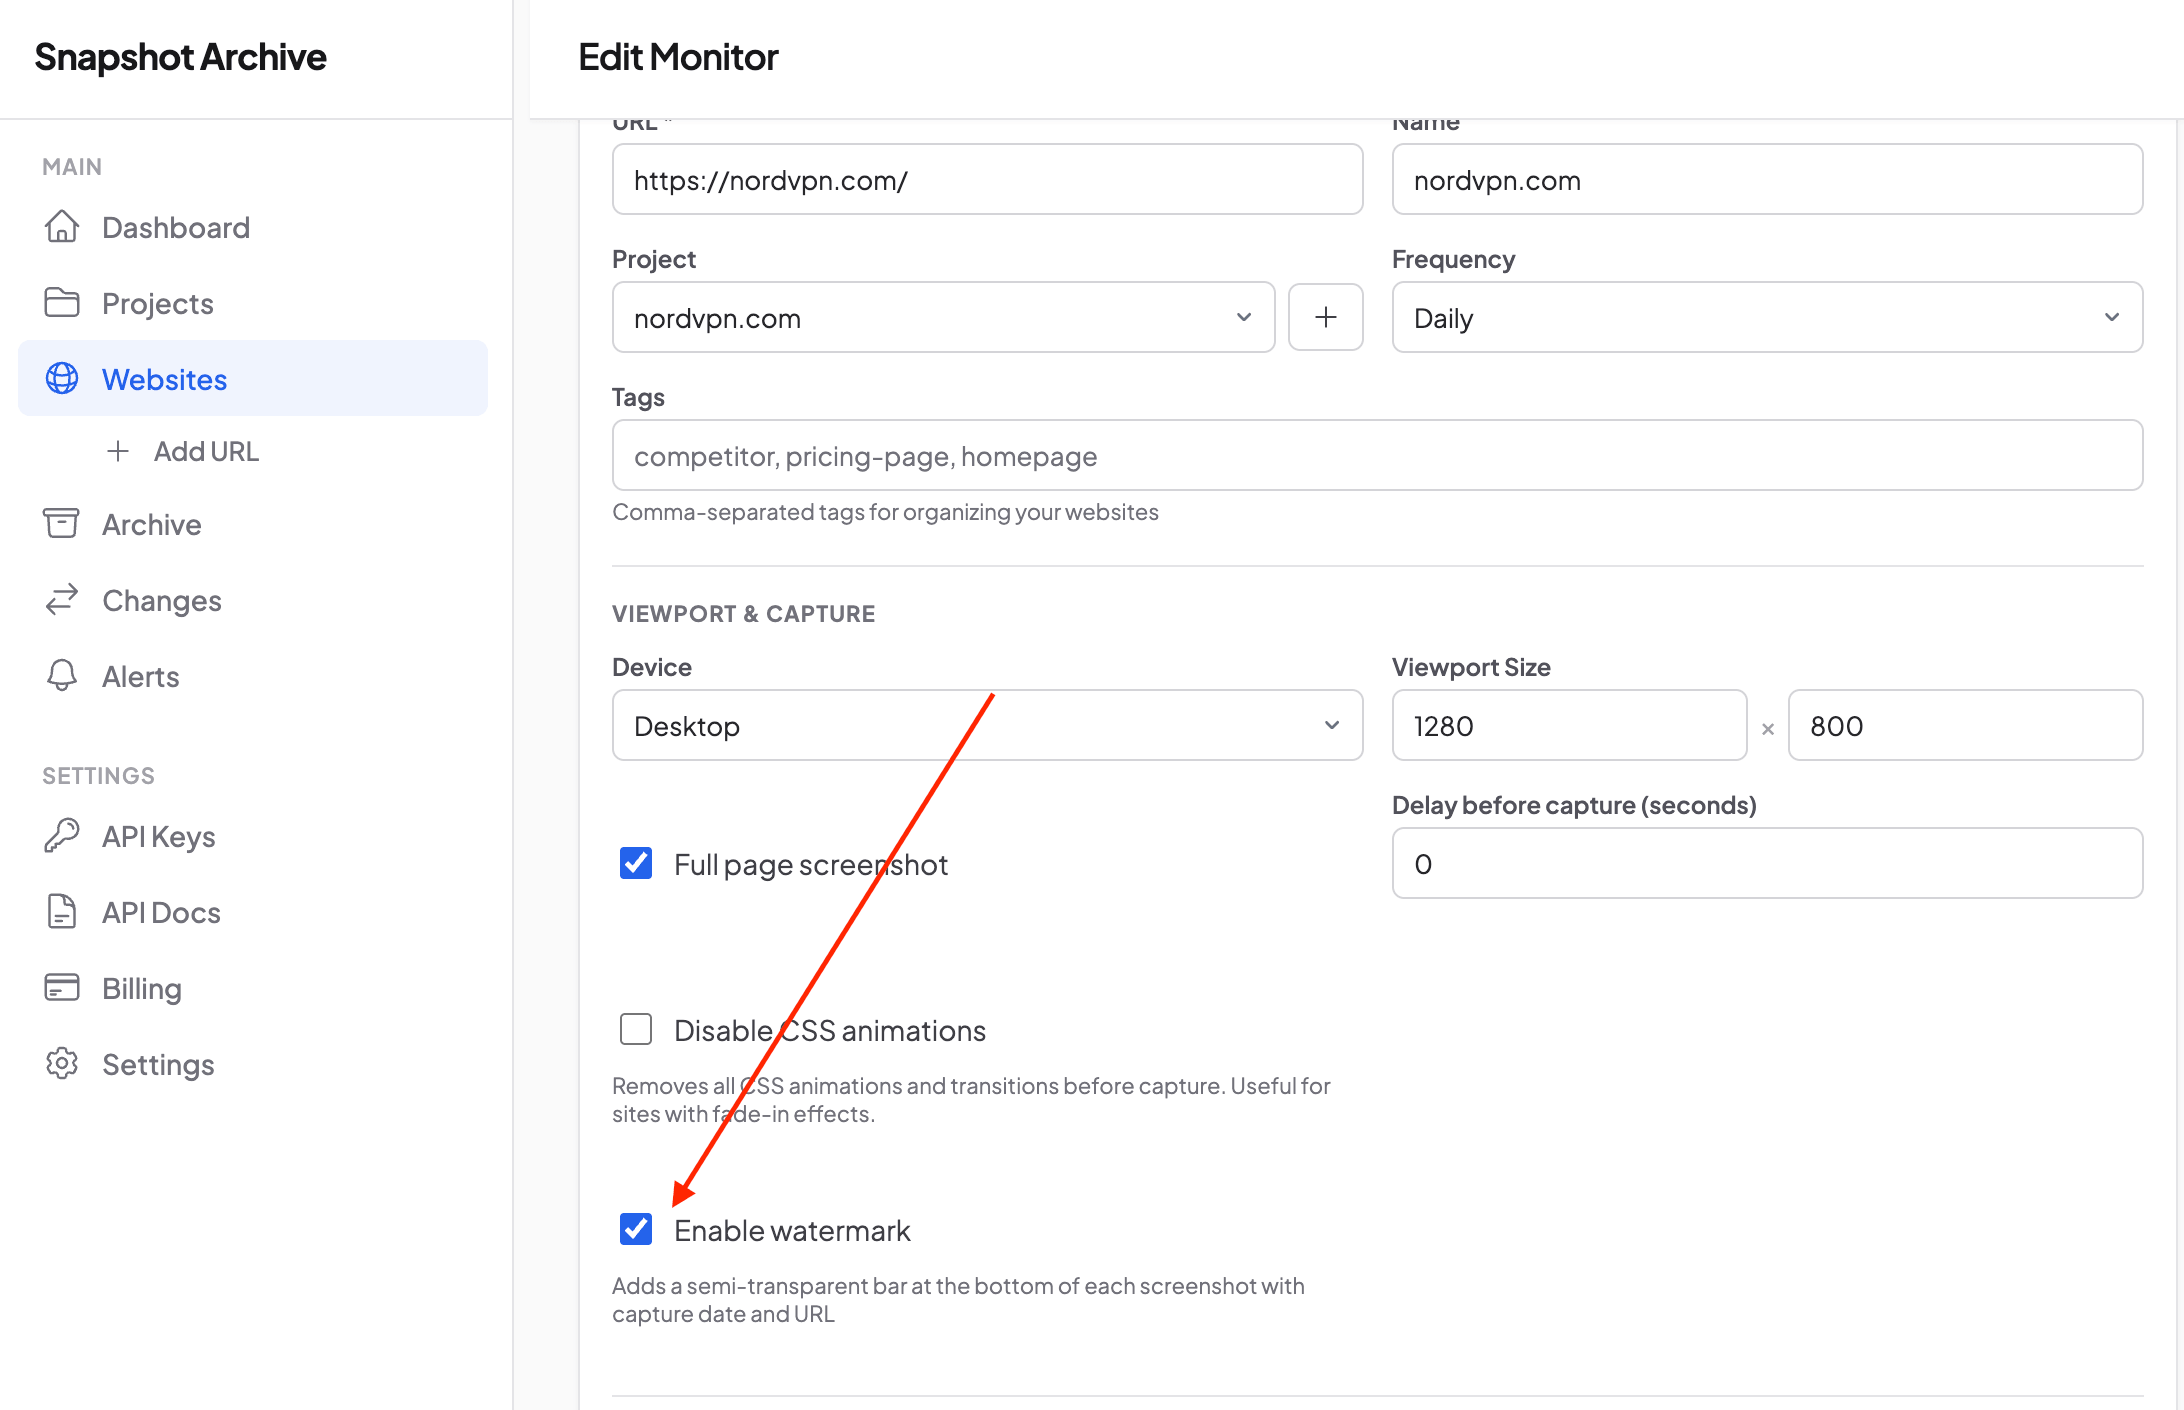Click the API Docs document icon
Image resolution: width=2184 pixels, height=1410 pixels.
coord(62,912)
